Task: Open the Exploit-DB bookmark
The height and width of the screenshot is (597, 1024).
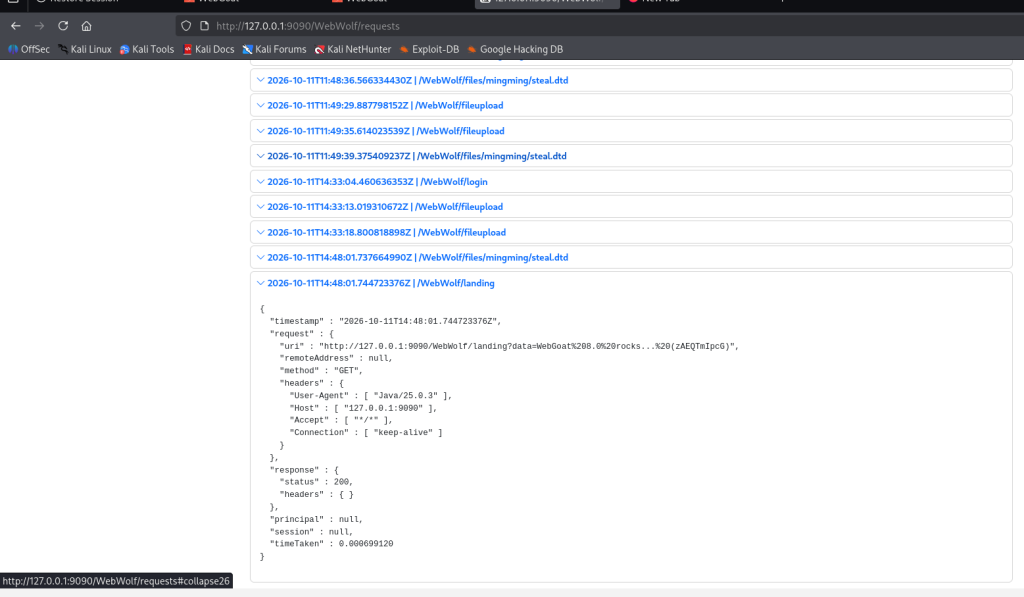Action: (x=429, y=49)
